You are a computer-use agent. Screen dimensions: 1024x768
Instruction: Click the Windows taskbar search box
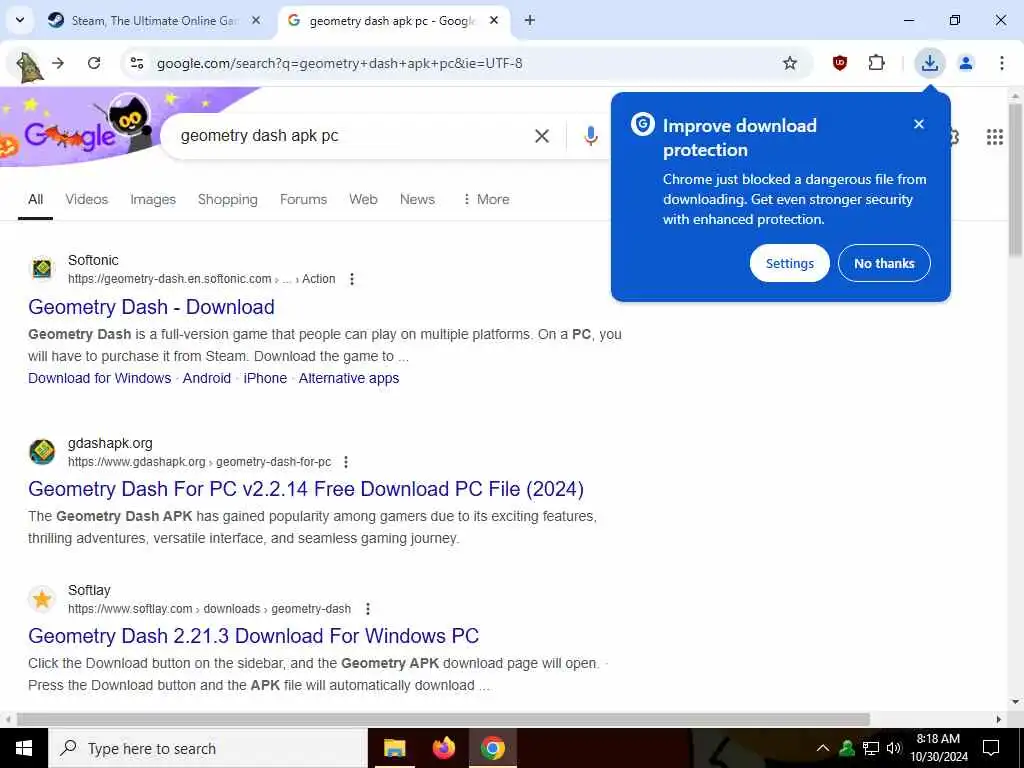click(208, 748)
